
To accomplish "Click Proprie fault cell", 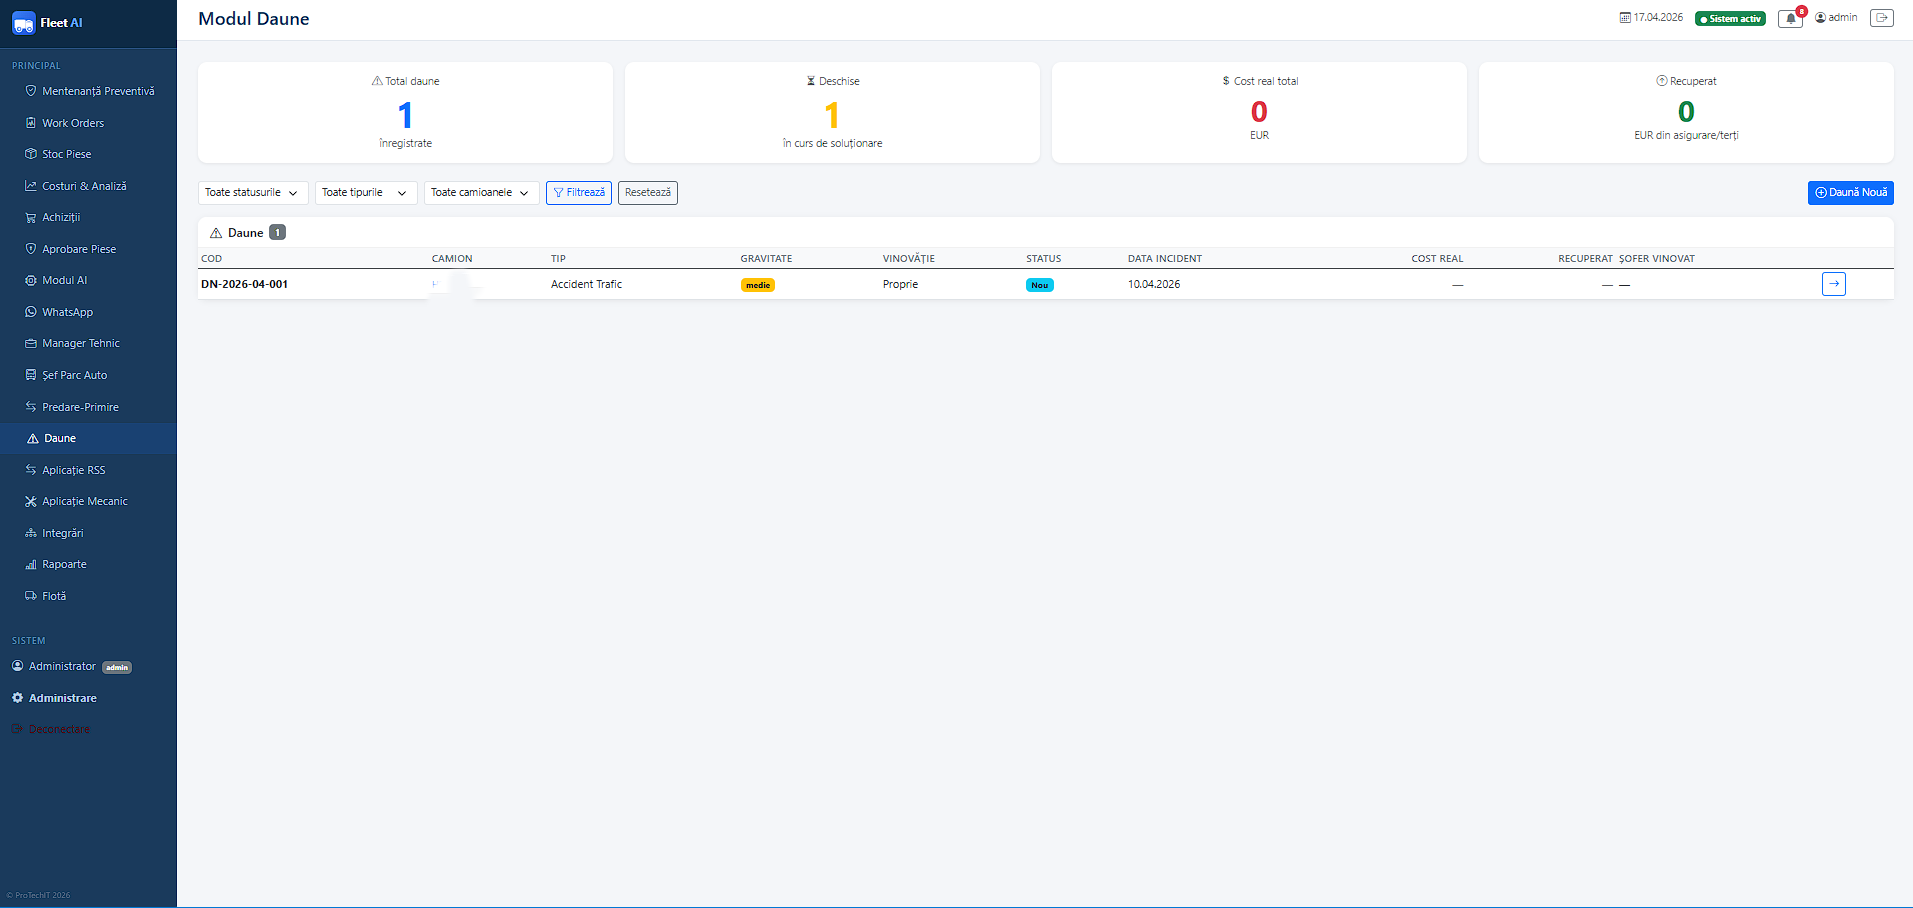I will tap(900, 284).
